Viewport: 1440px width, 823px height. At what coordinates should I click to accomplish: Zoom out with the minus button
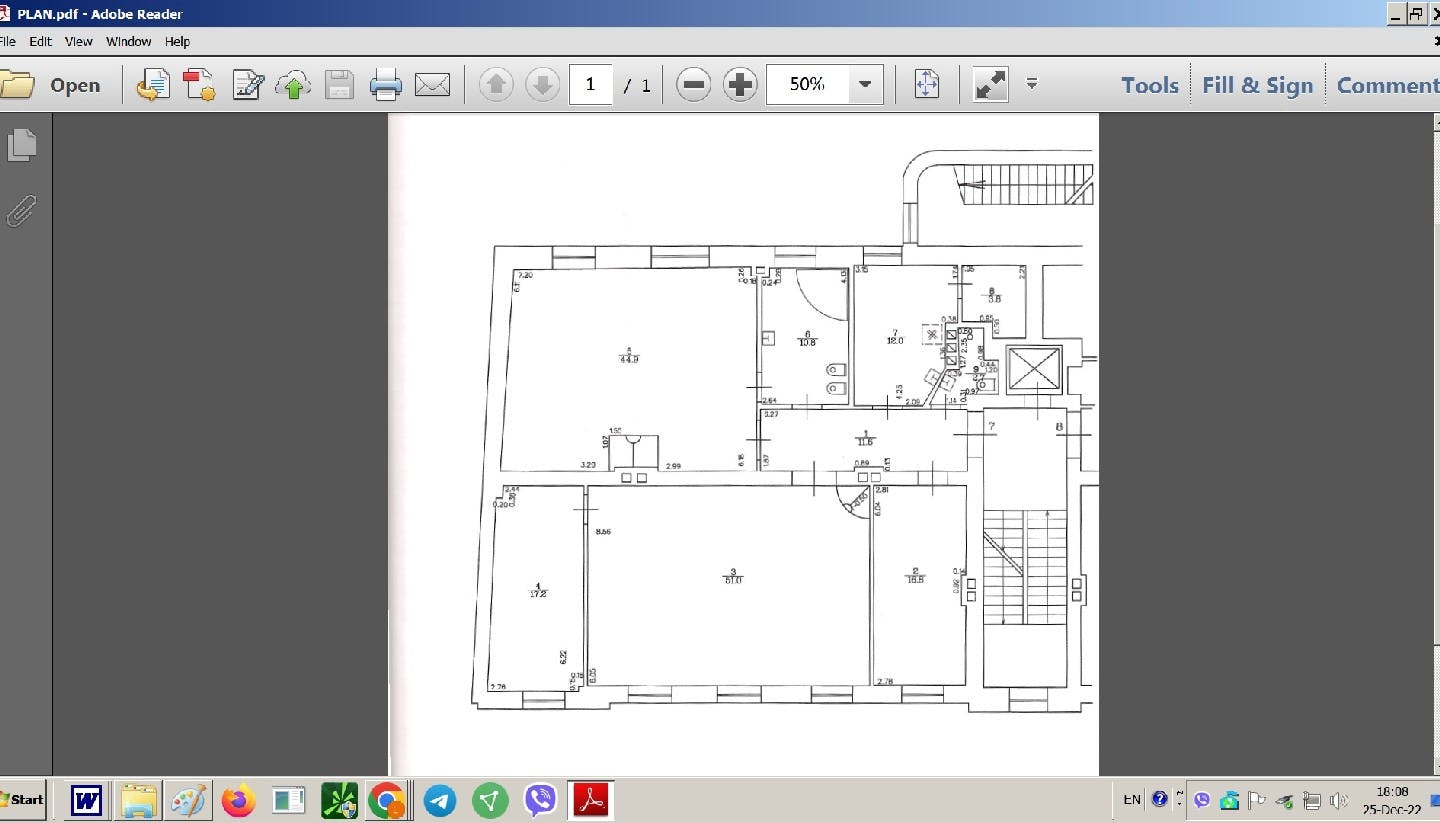pos(693,85)
